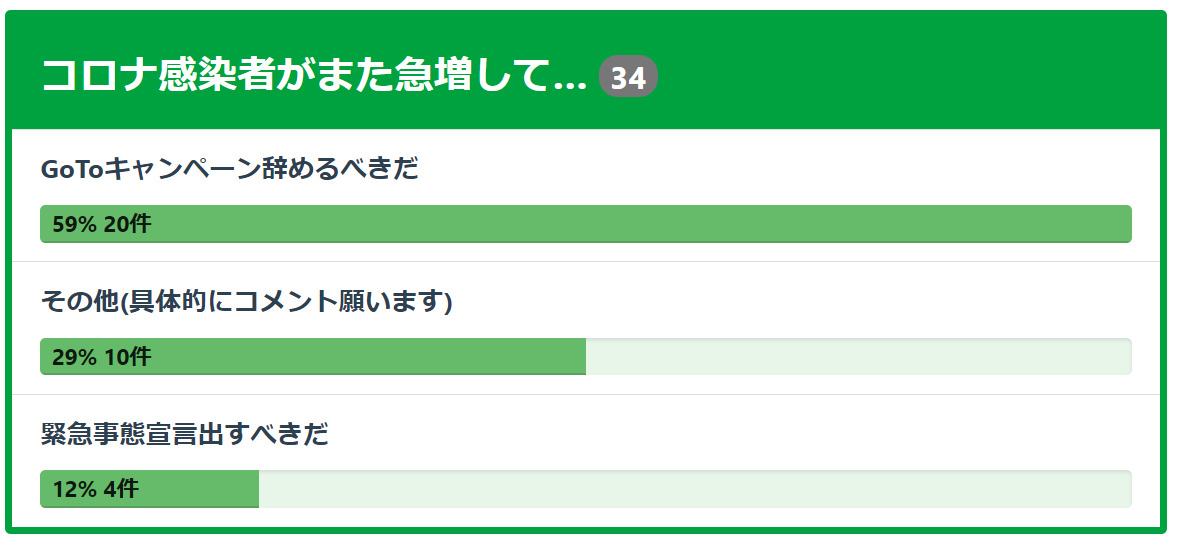
Task: Click the 59% percentage text
Action: [74, 224]
